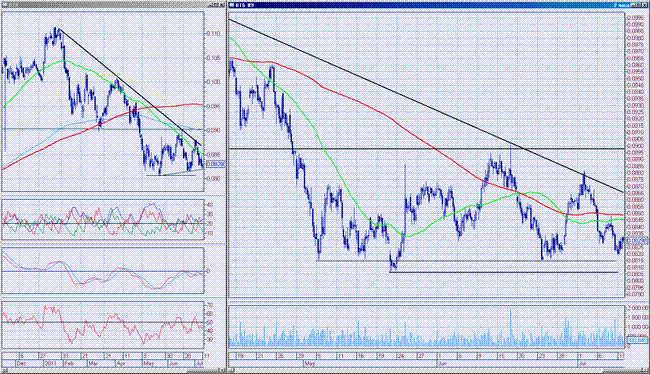Click the left chart horizontal scrollbar thumb
Screen dimensions: 650x374
tap(203, 370)
